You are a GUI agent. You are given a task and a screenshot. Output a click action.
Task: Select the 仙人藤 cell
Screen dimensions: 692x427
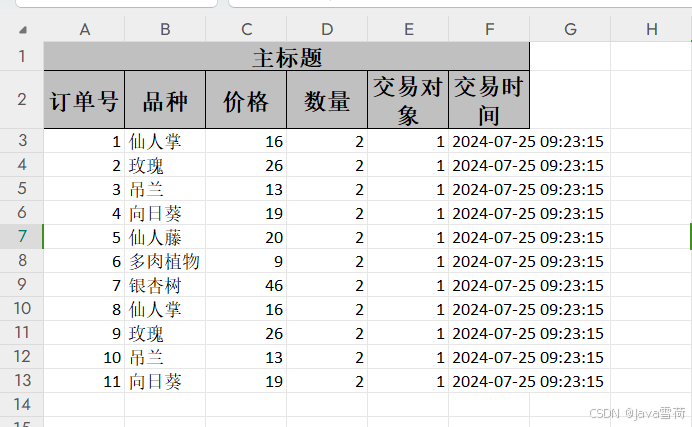coord(165,237)
